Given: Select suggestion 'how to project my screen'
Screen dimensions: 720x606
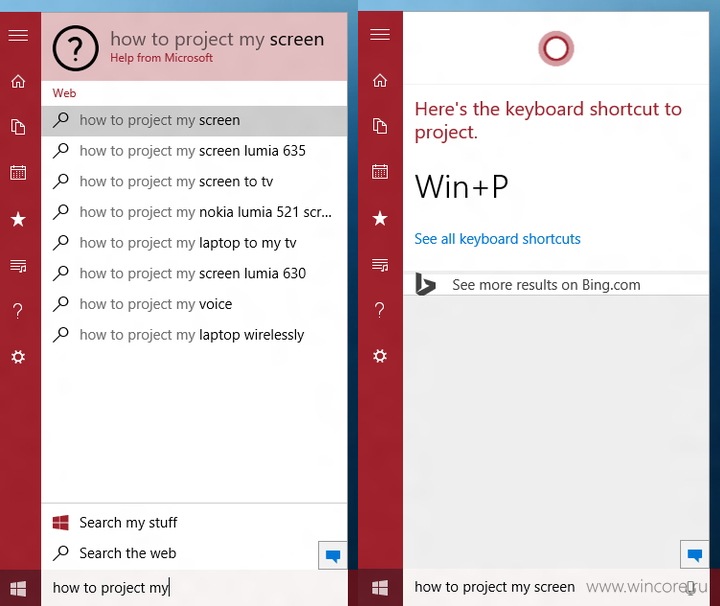Looking at the screenshot, I should point(194,121).
